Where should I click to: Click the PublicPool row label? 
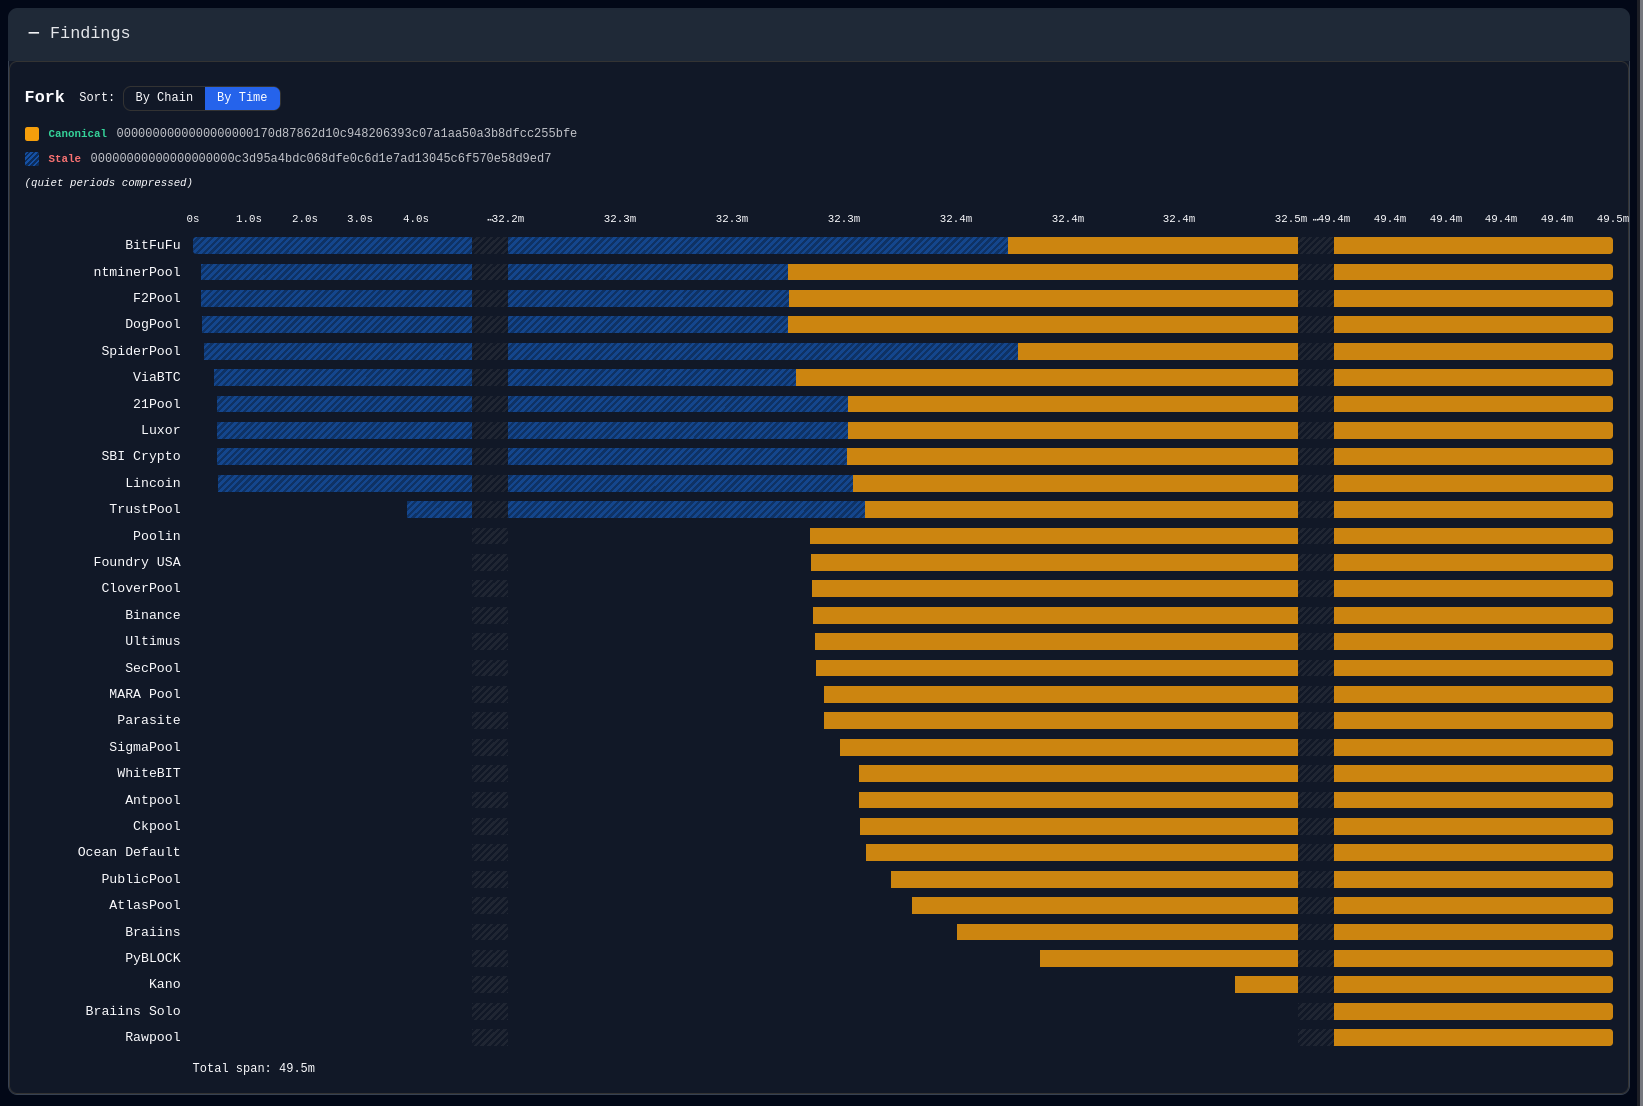[x=141, y=879]
